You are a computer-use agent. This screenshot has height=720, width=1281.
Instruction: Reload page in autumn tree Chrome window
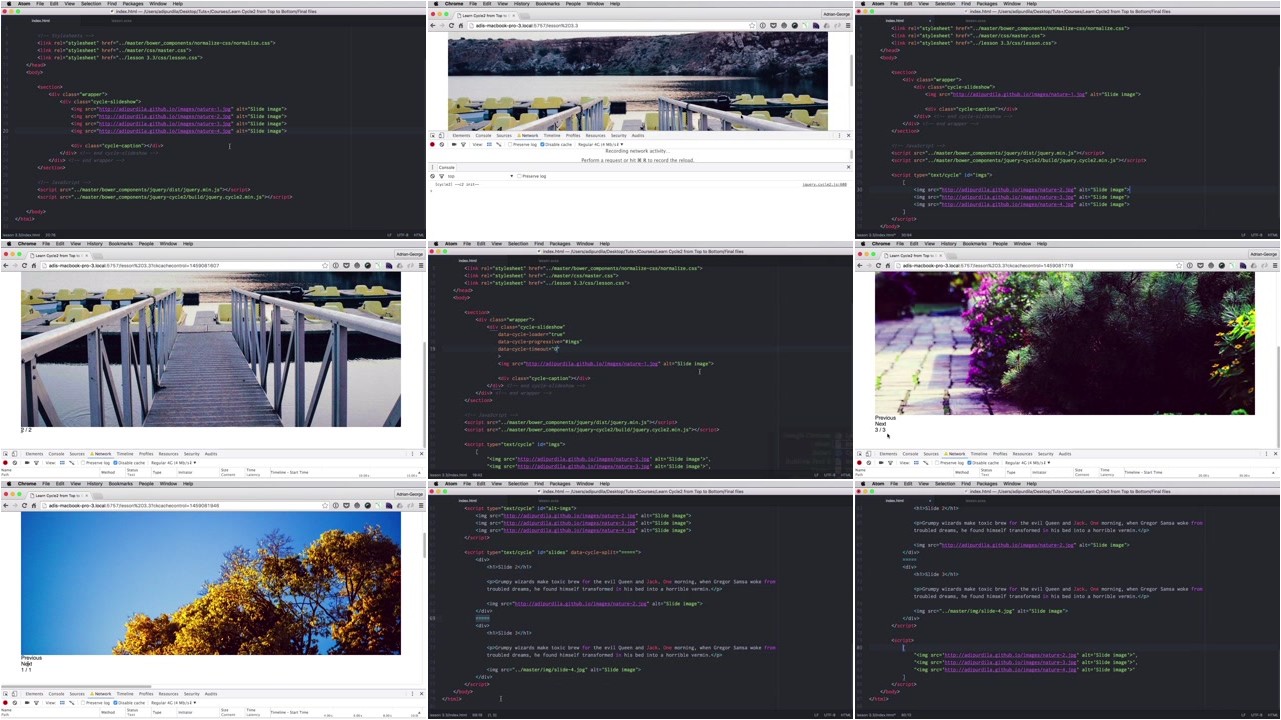click(24, 505)
